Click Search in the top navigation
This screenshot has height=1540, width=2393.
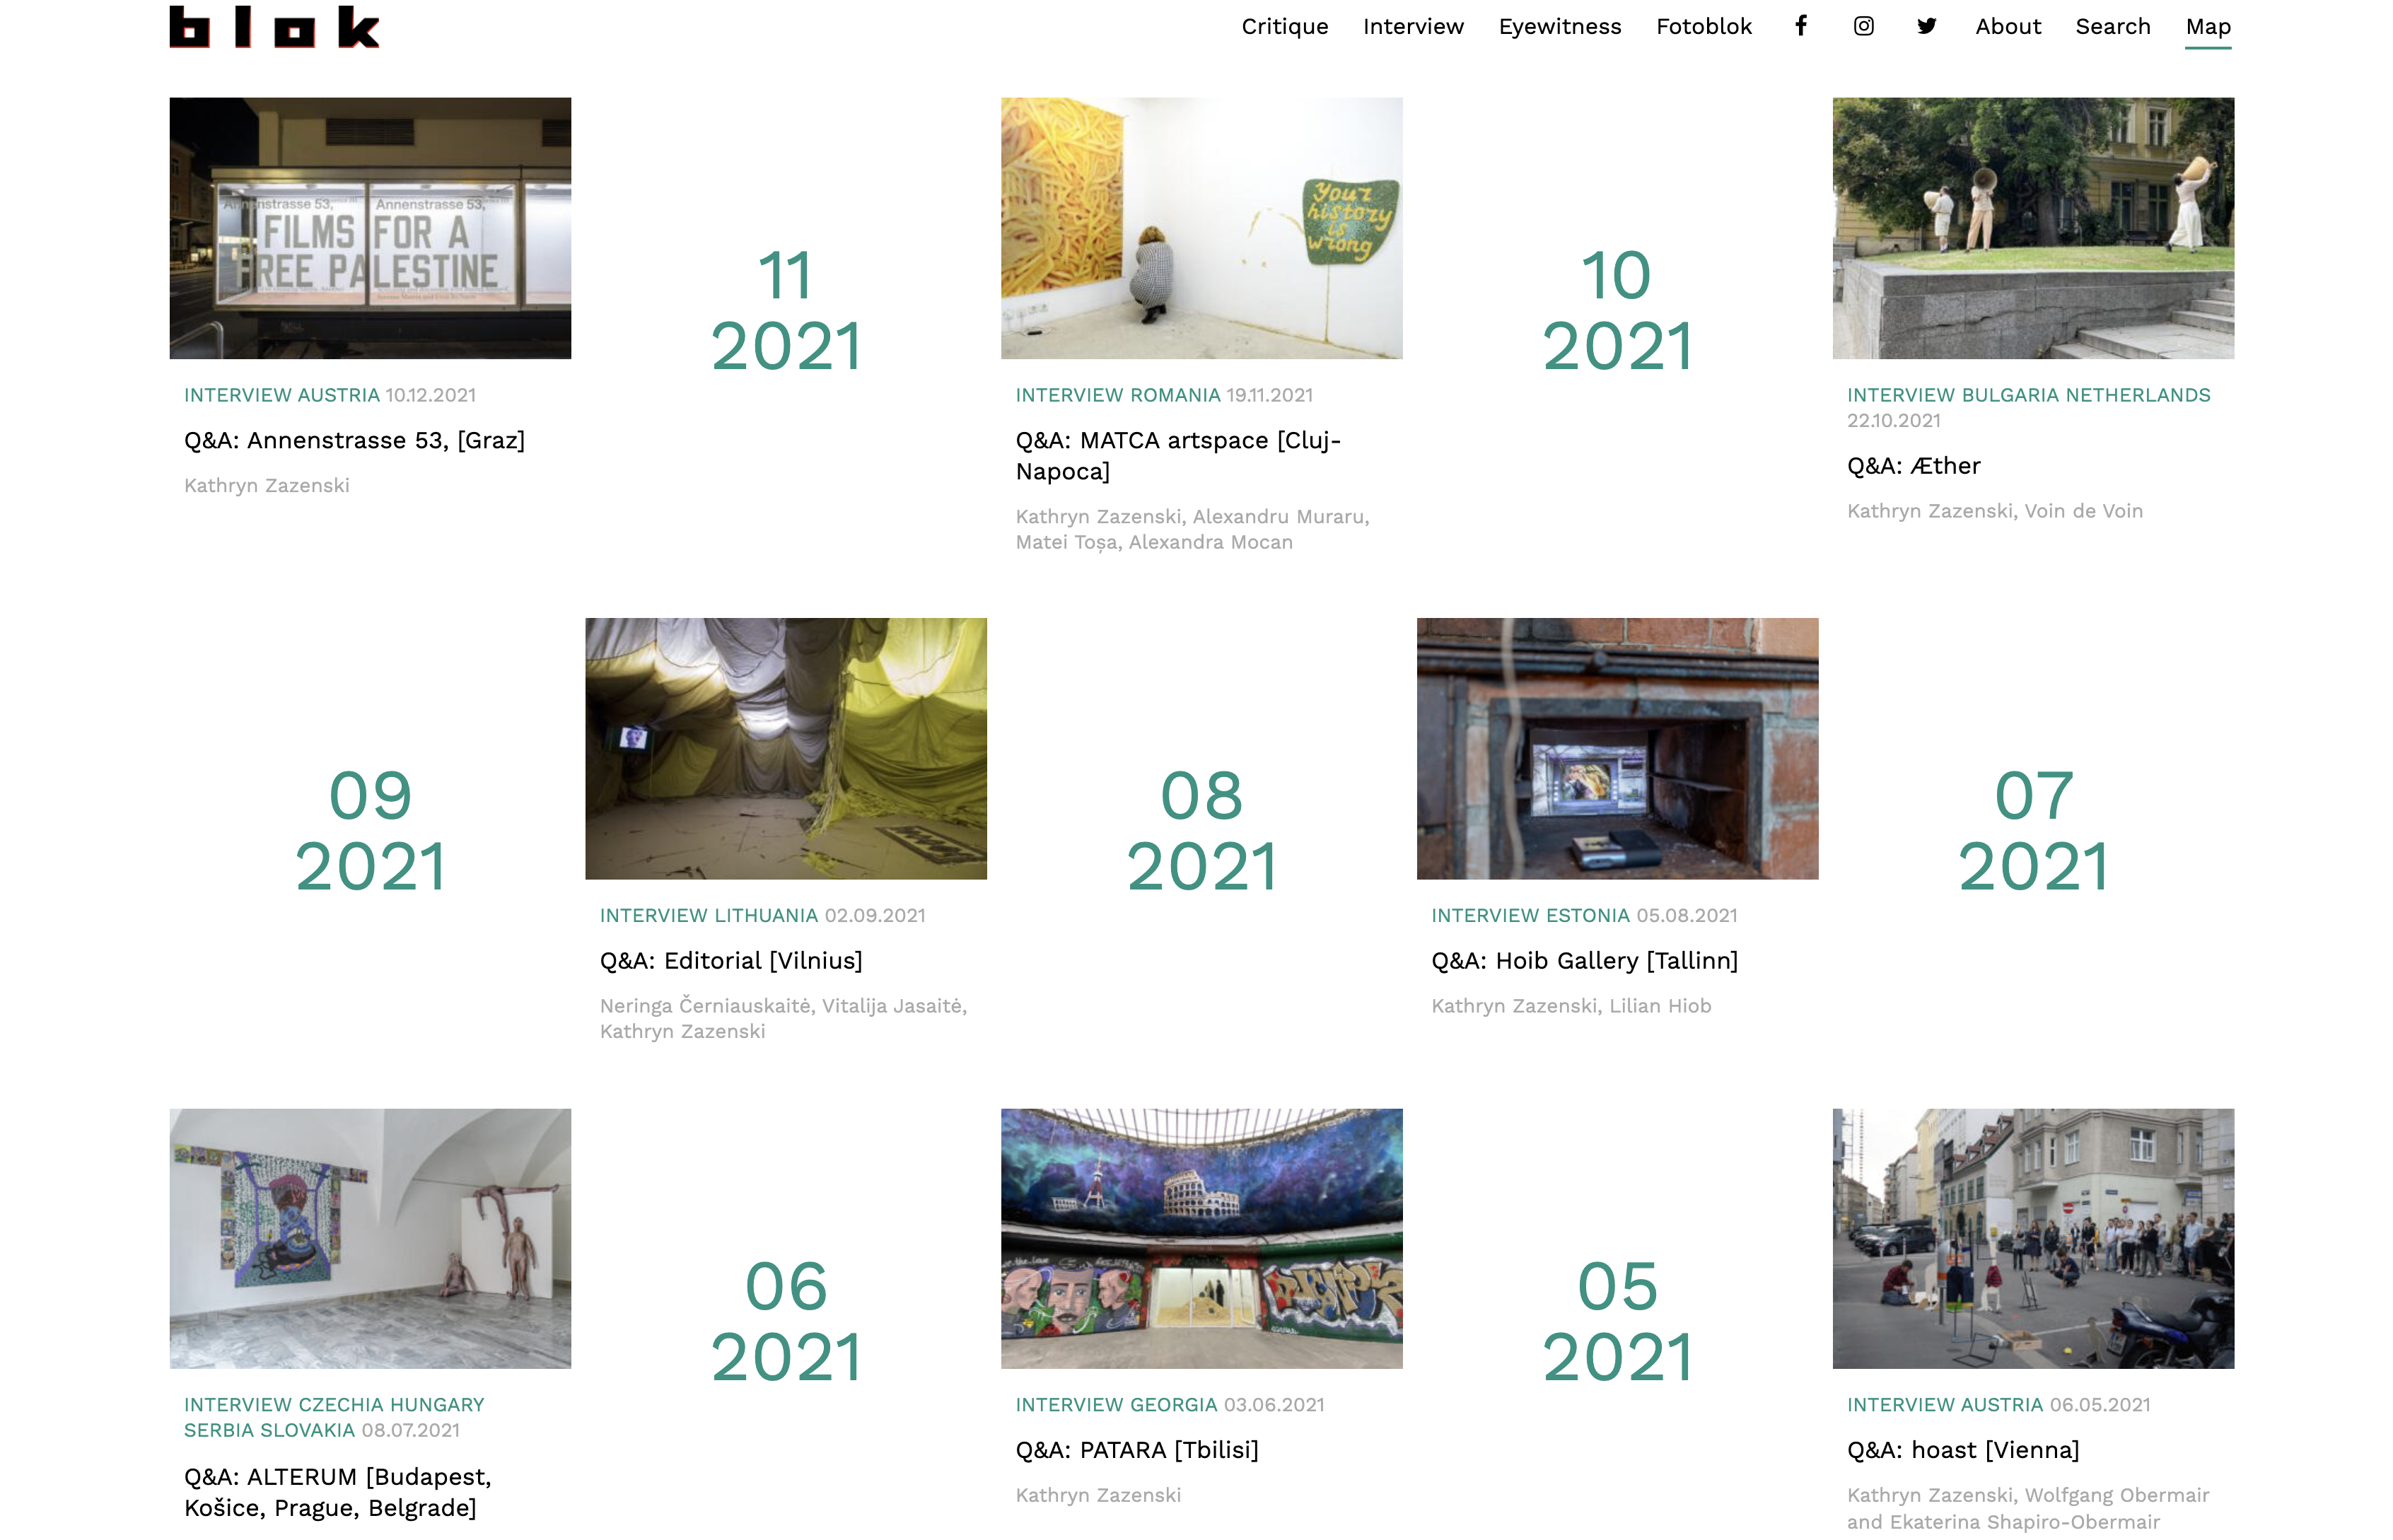tap(2112, 27)
